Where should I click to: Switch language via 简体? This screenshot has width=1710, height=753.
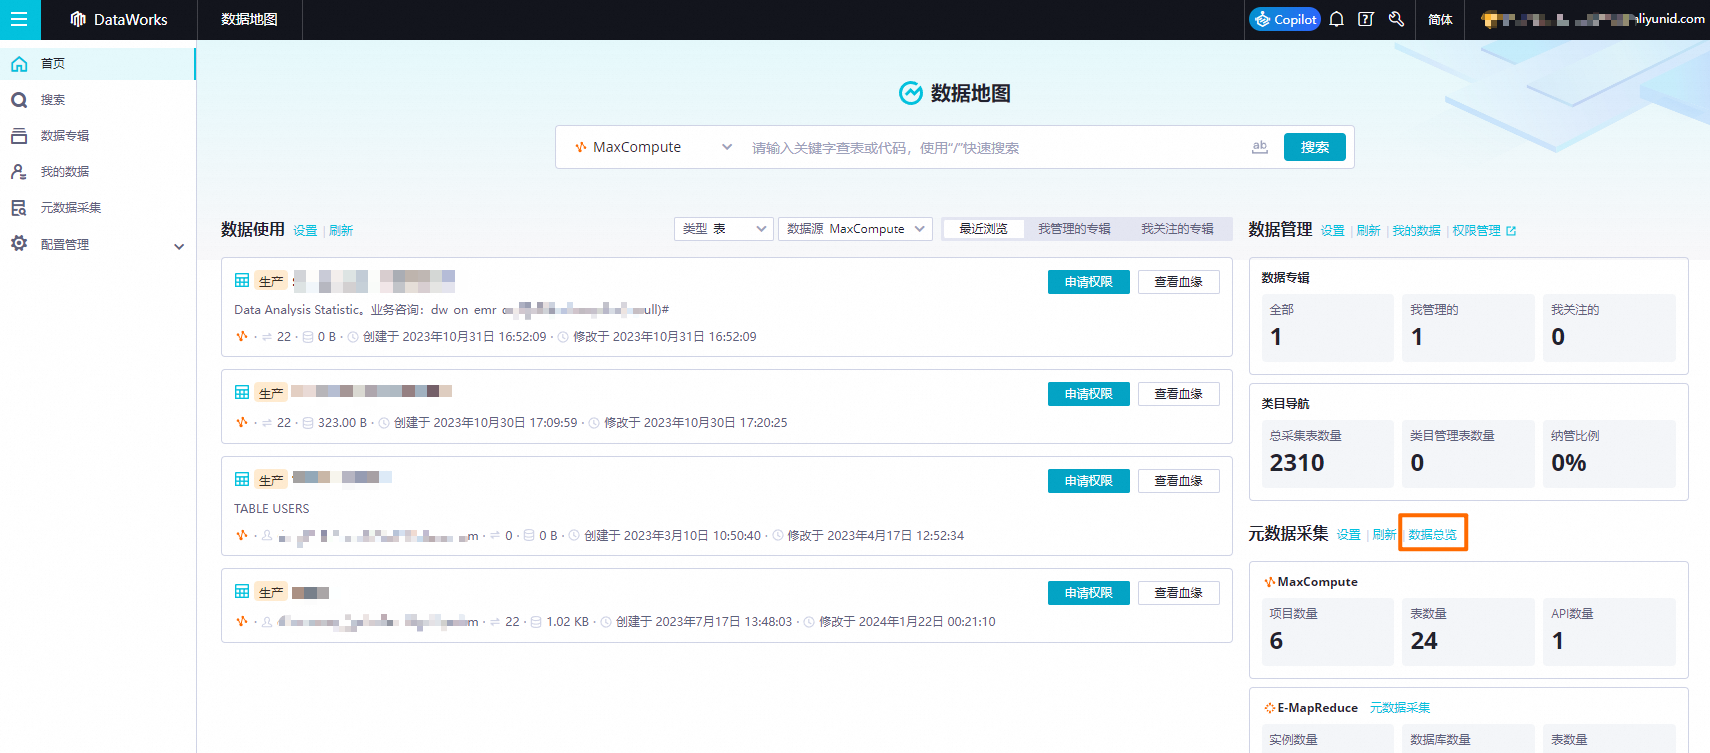pyautogui.click(x=1440, y=19)
